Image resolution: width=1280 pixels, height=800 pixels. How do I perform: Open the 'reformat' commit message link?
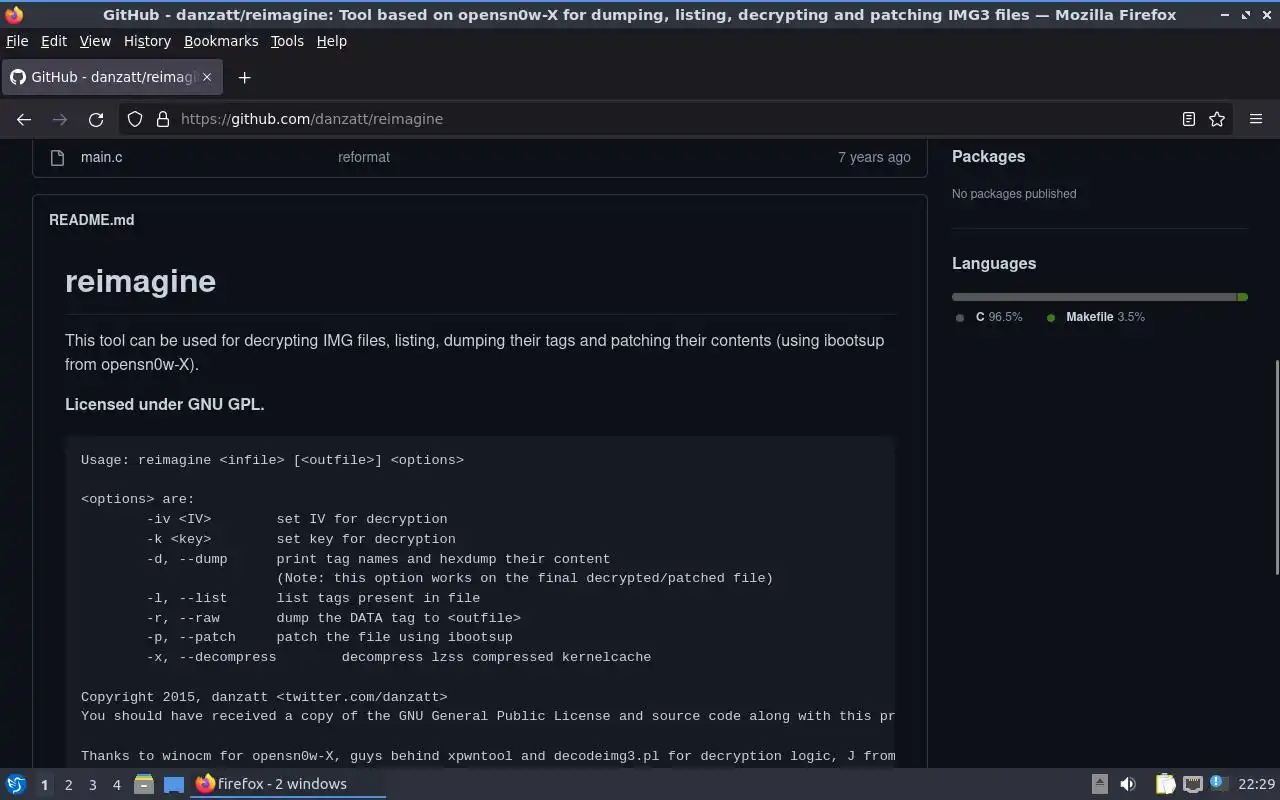[x=364, y=157]
